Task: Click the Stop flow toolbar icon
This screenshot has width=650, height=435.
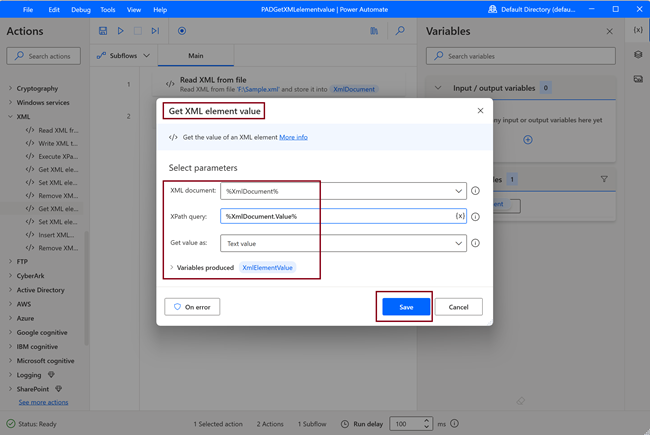Action: (138, 31)
